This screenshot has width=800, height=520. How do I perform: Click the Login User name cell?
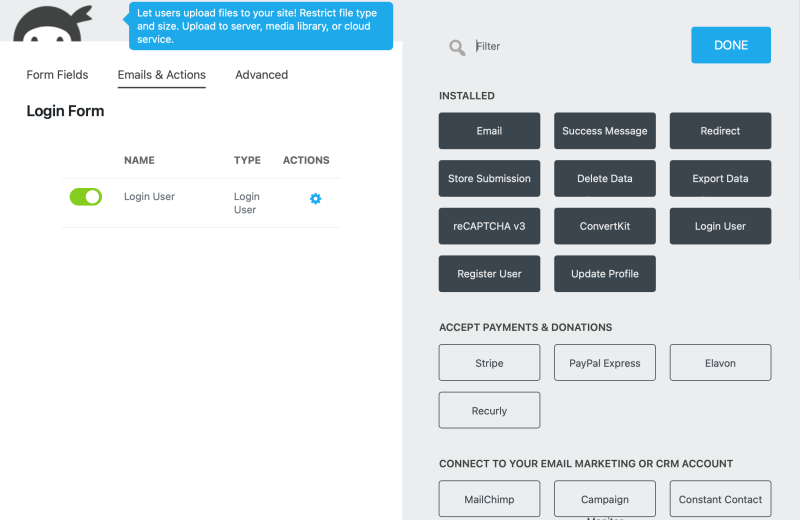[149, 196]
